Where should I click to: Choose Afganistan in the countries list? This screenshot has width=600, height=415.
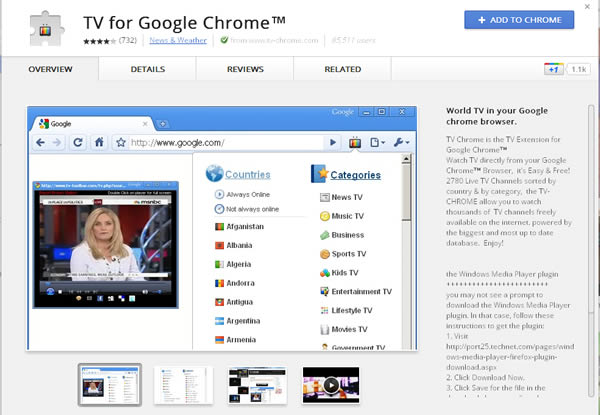point(239,226)
